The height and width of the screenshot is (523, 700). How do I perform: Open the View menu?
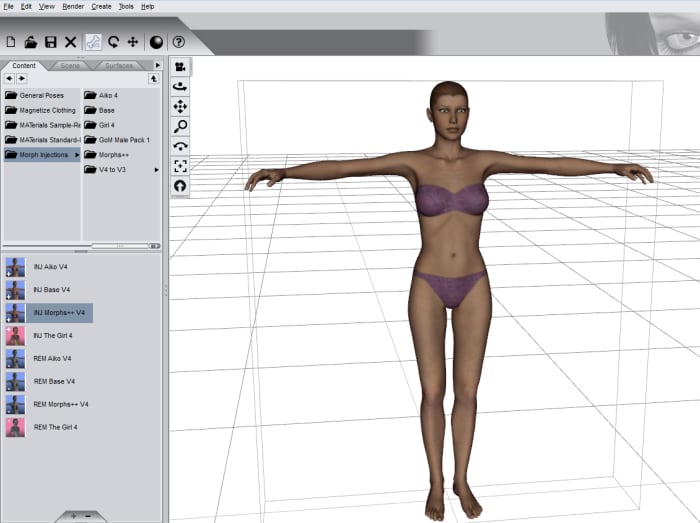tap(46, 6)
